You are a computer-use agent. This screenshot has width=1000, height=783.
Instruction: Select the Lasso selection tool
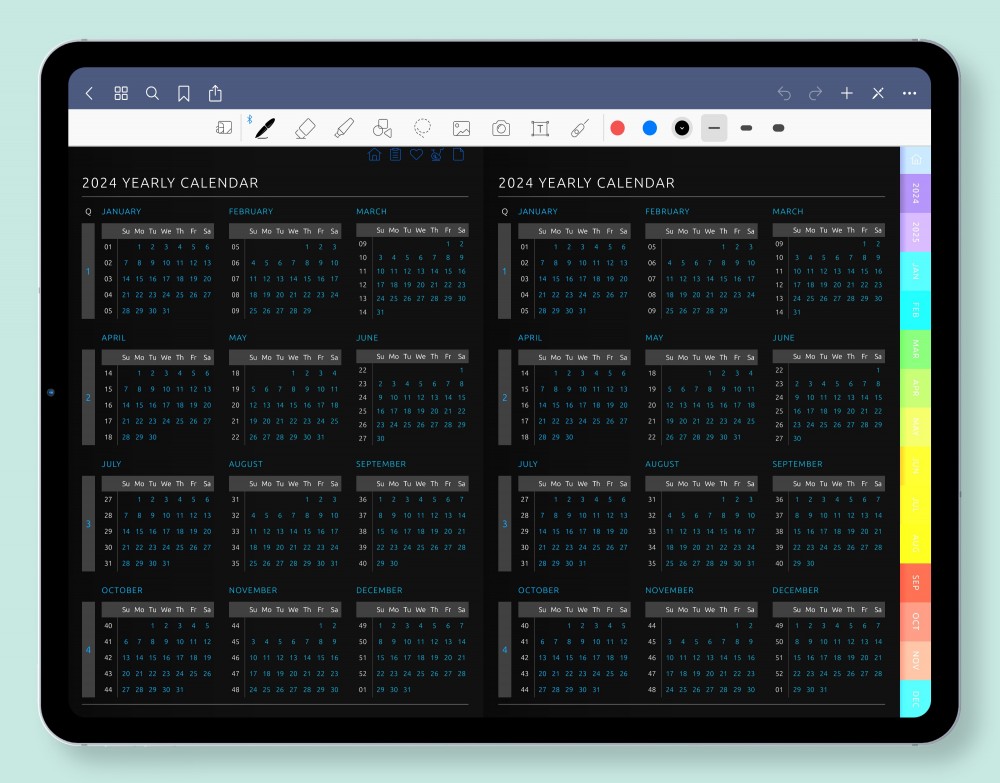(x=422, y=128)
